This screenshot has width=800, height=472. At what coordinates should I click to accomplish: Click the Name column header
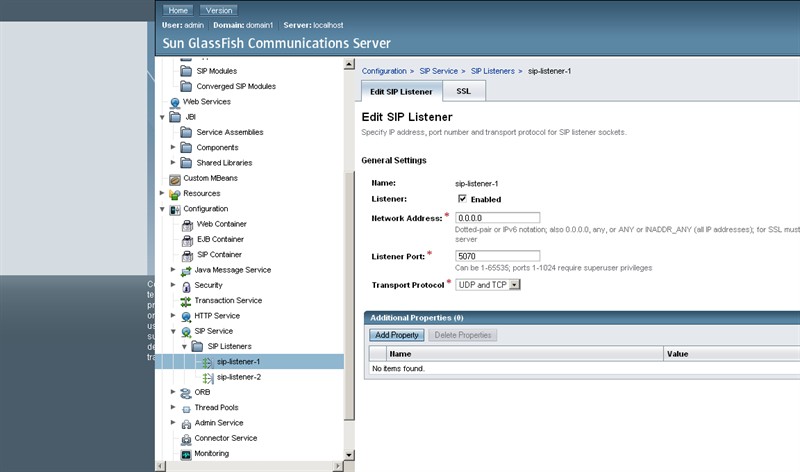coord(524,354)
